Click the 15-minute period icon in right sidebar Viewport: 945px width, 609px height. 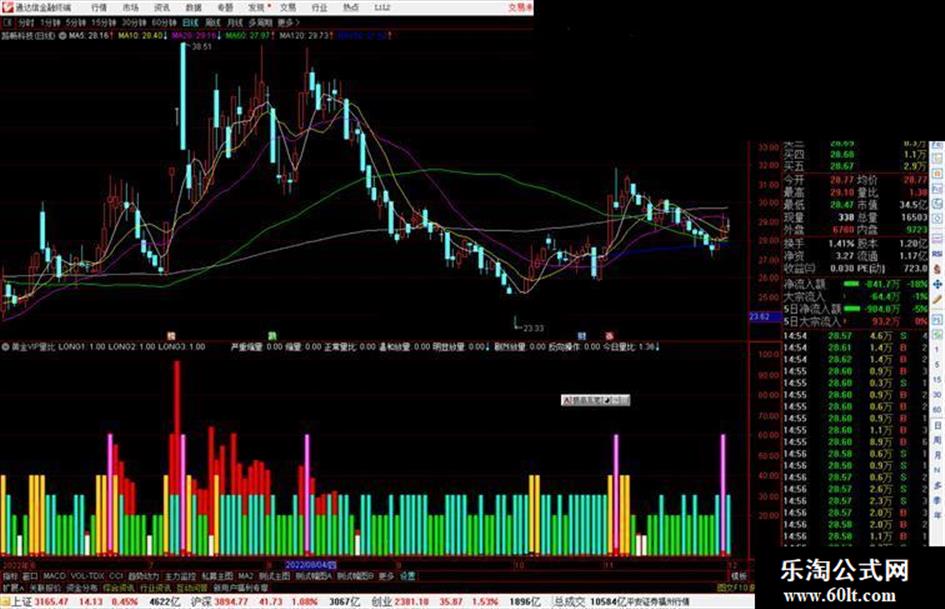click(937, 380)
